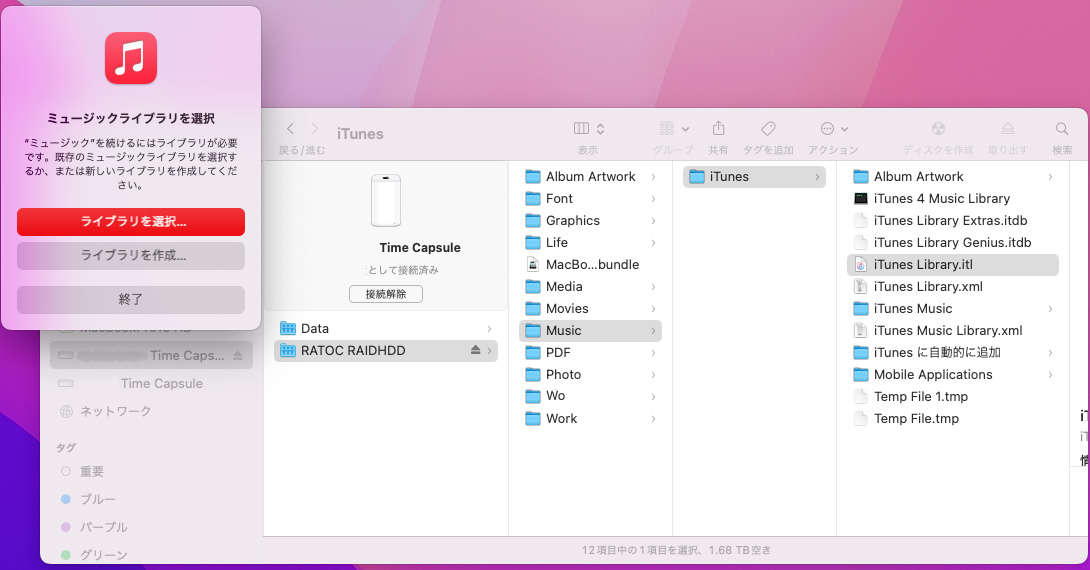This screenshot has width=1090, height=570.
Task: Select iTunes Library Extras.itdb
Action: 952,221
